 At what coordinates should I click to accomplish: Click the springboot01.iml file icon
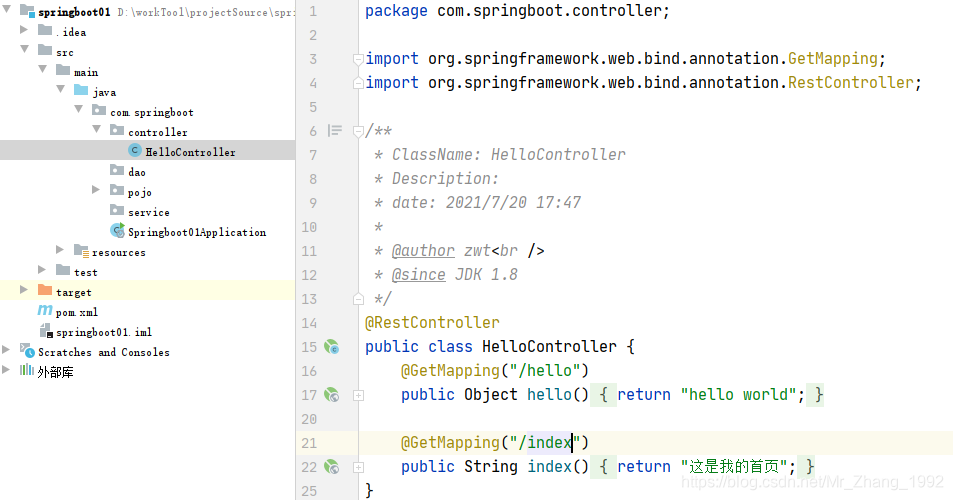tap(46, 330)
